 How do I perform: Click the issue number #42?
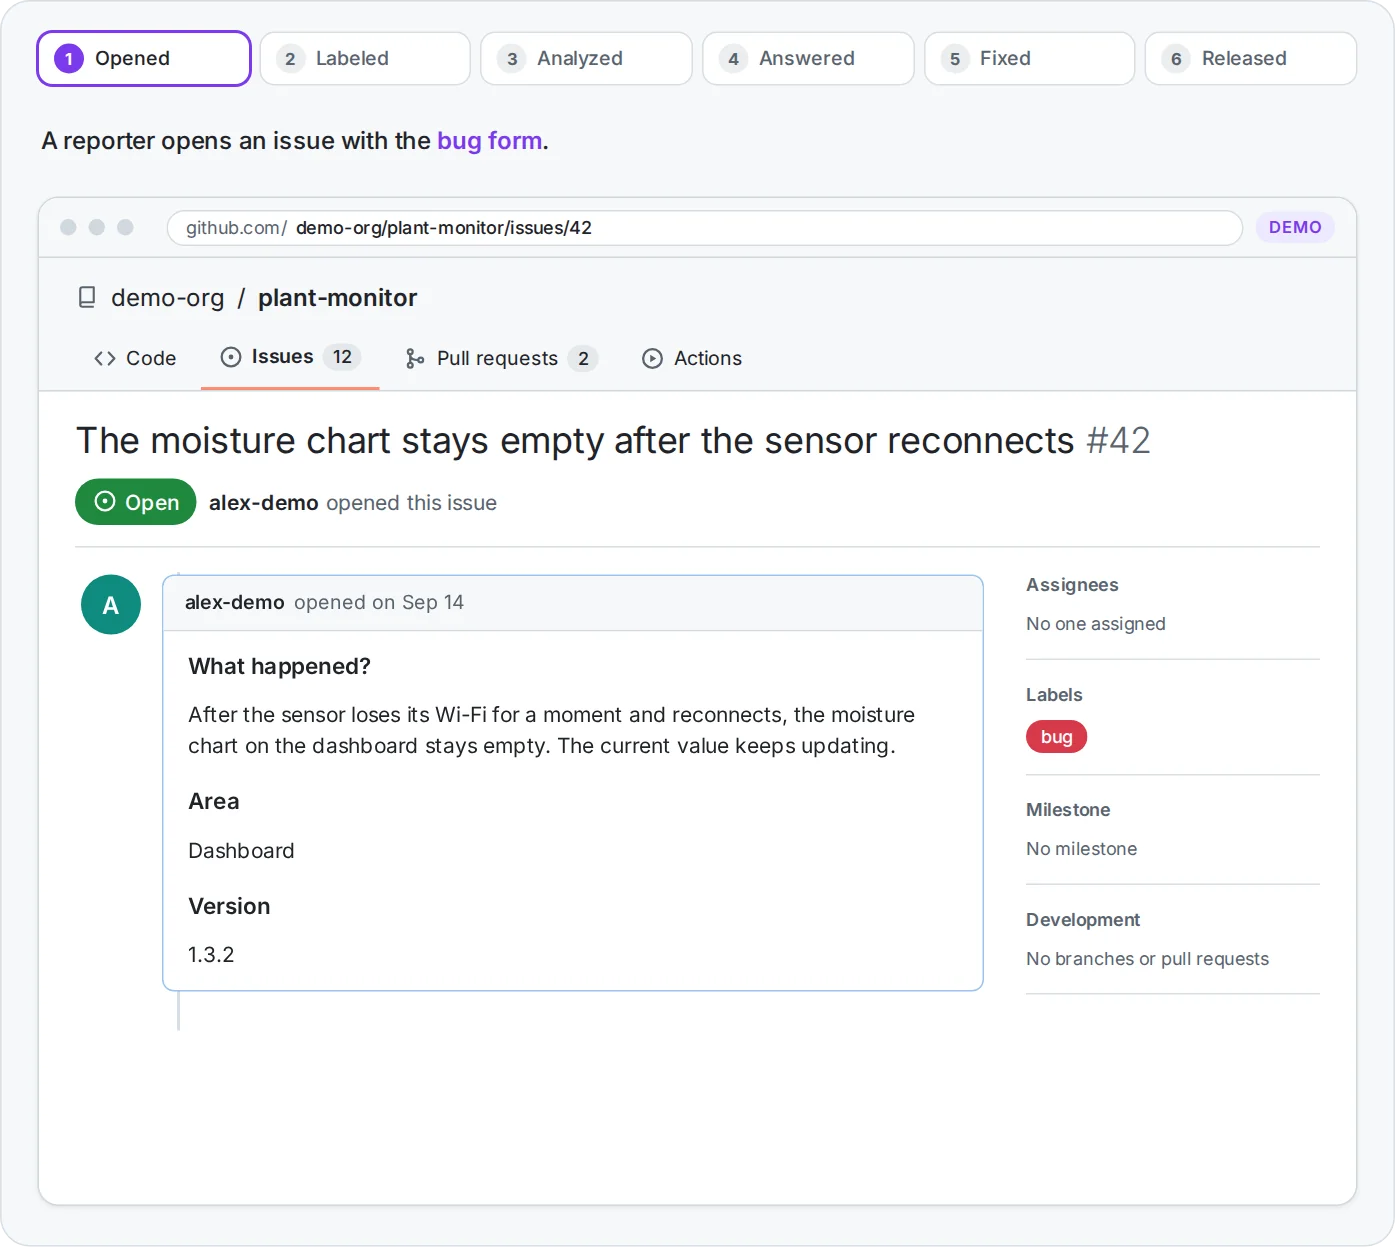point(1118,441)
